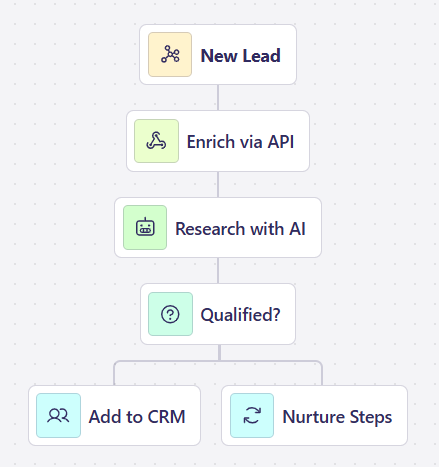Click the question mark icon on Qualified?
Image resolution: width=439 pixels, height=467 pixels.
click(170, 314)
